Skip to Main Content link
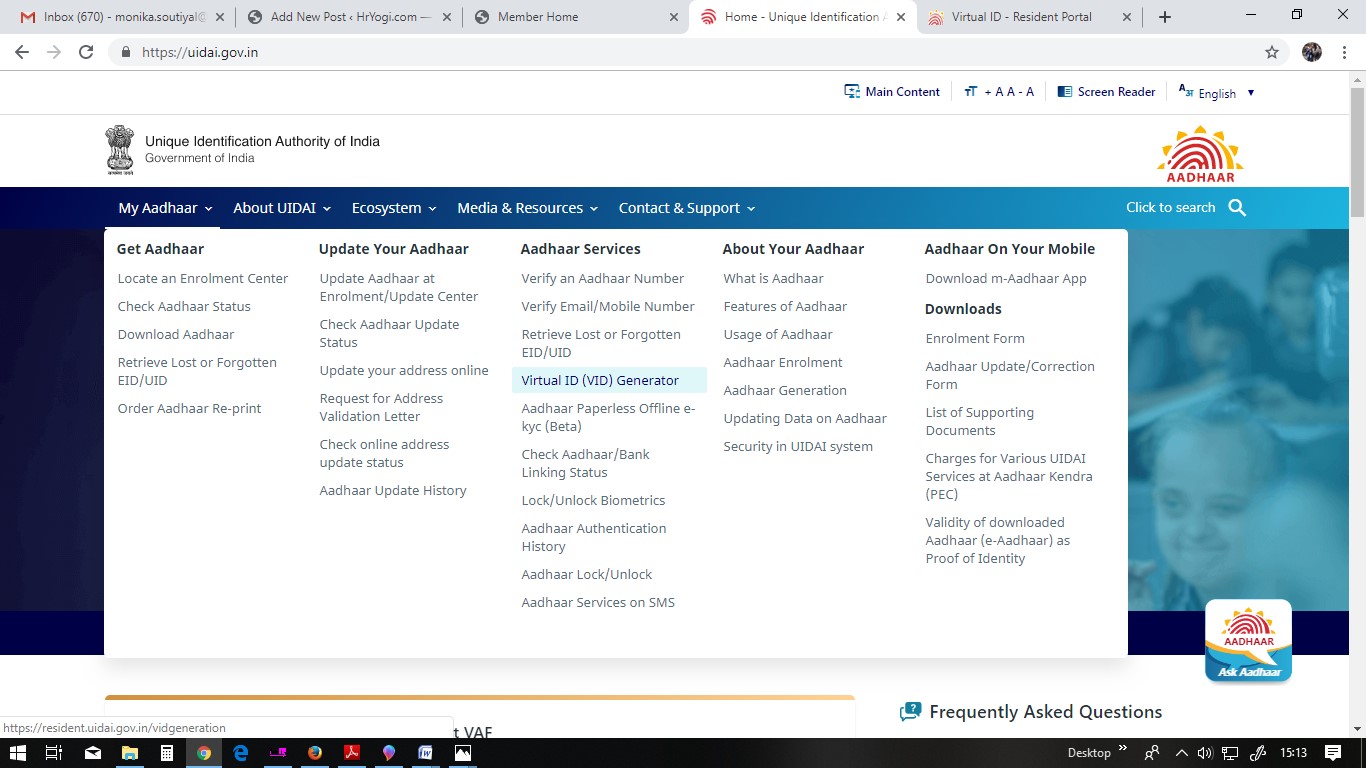The width and height of the screenshot is (1366, 768). 892,92
